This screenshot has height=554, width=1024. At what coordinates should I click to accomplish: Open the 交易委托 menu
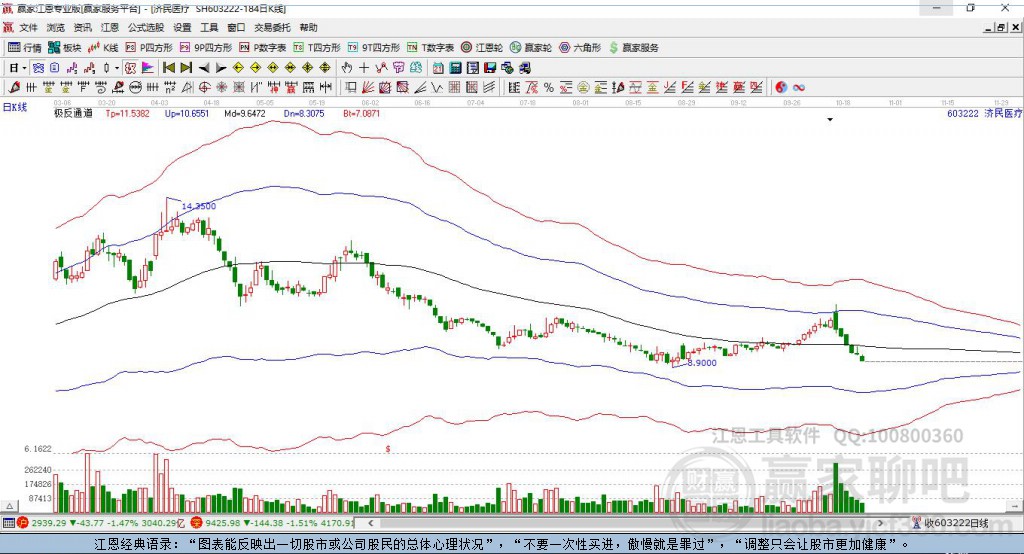[272, 27]
